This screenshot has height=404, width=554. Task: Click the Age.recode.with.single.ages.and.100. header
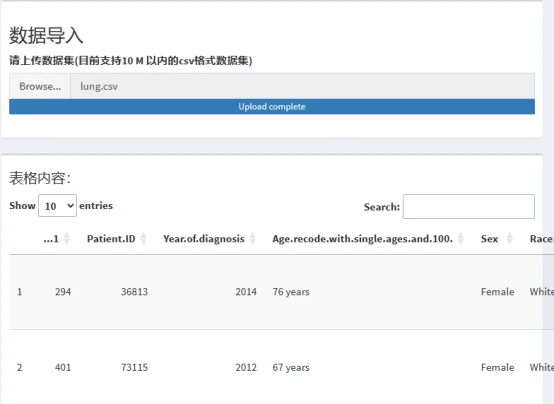362,239
